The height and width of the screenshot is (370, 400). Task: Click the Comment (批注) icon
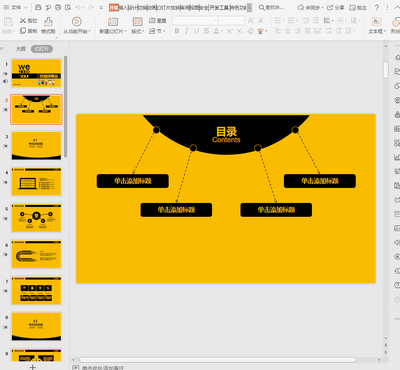pyautogui.click(x=352, y=7)
